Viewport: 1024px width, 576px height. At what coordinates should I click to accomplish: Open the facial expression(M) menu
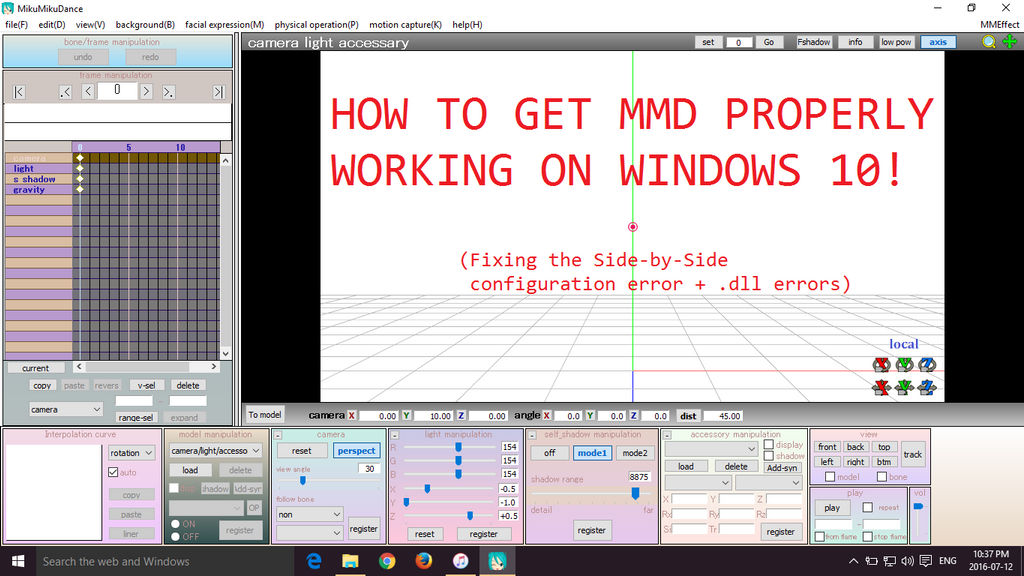click(225, 25)
